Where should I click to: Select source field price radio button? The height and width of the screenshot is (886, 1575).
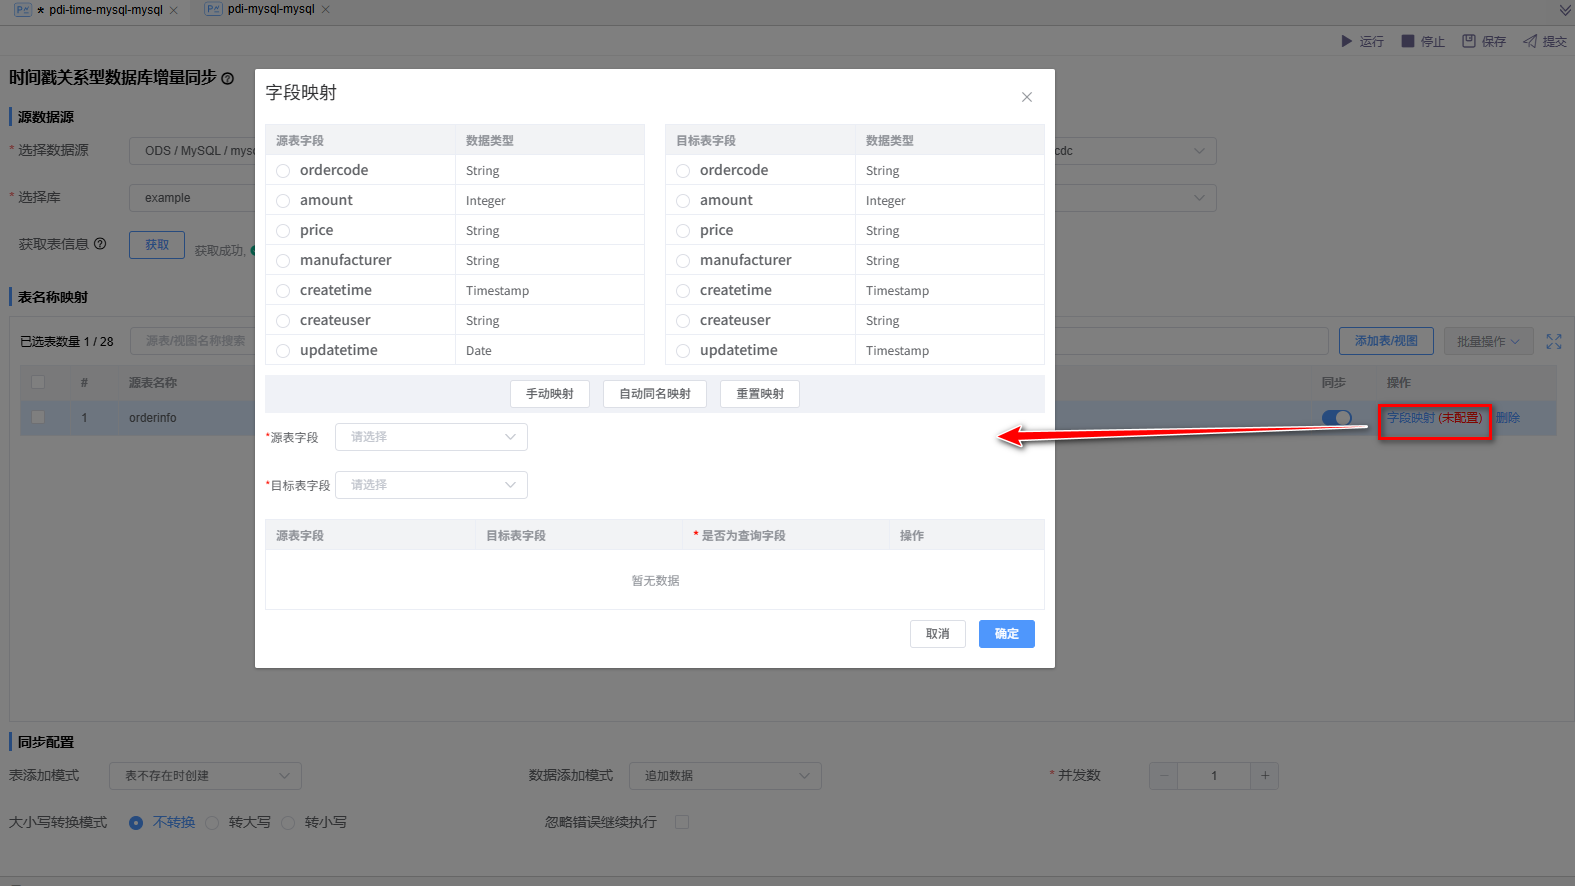283,231
